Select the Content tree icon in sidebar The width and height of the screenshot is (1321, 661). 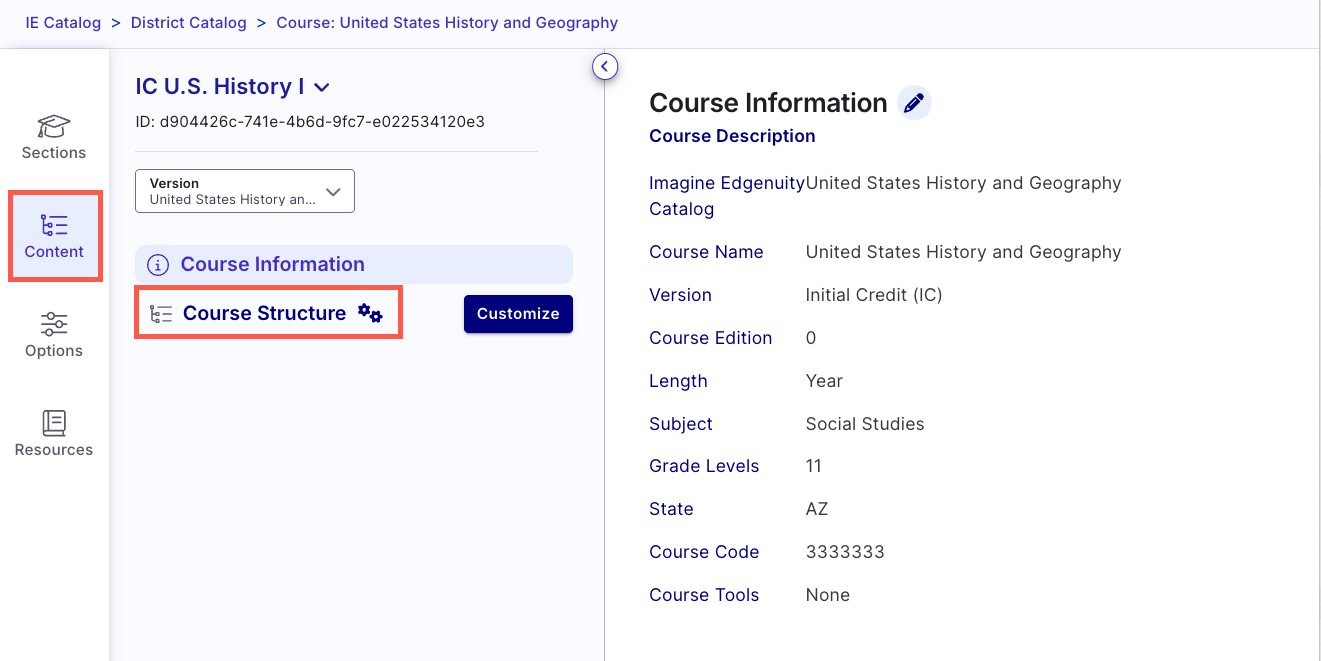click(54, 225)
